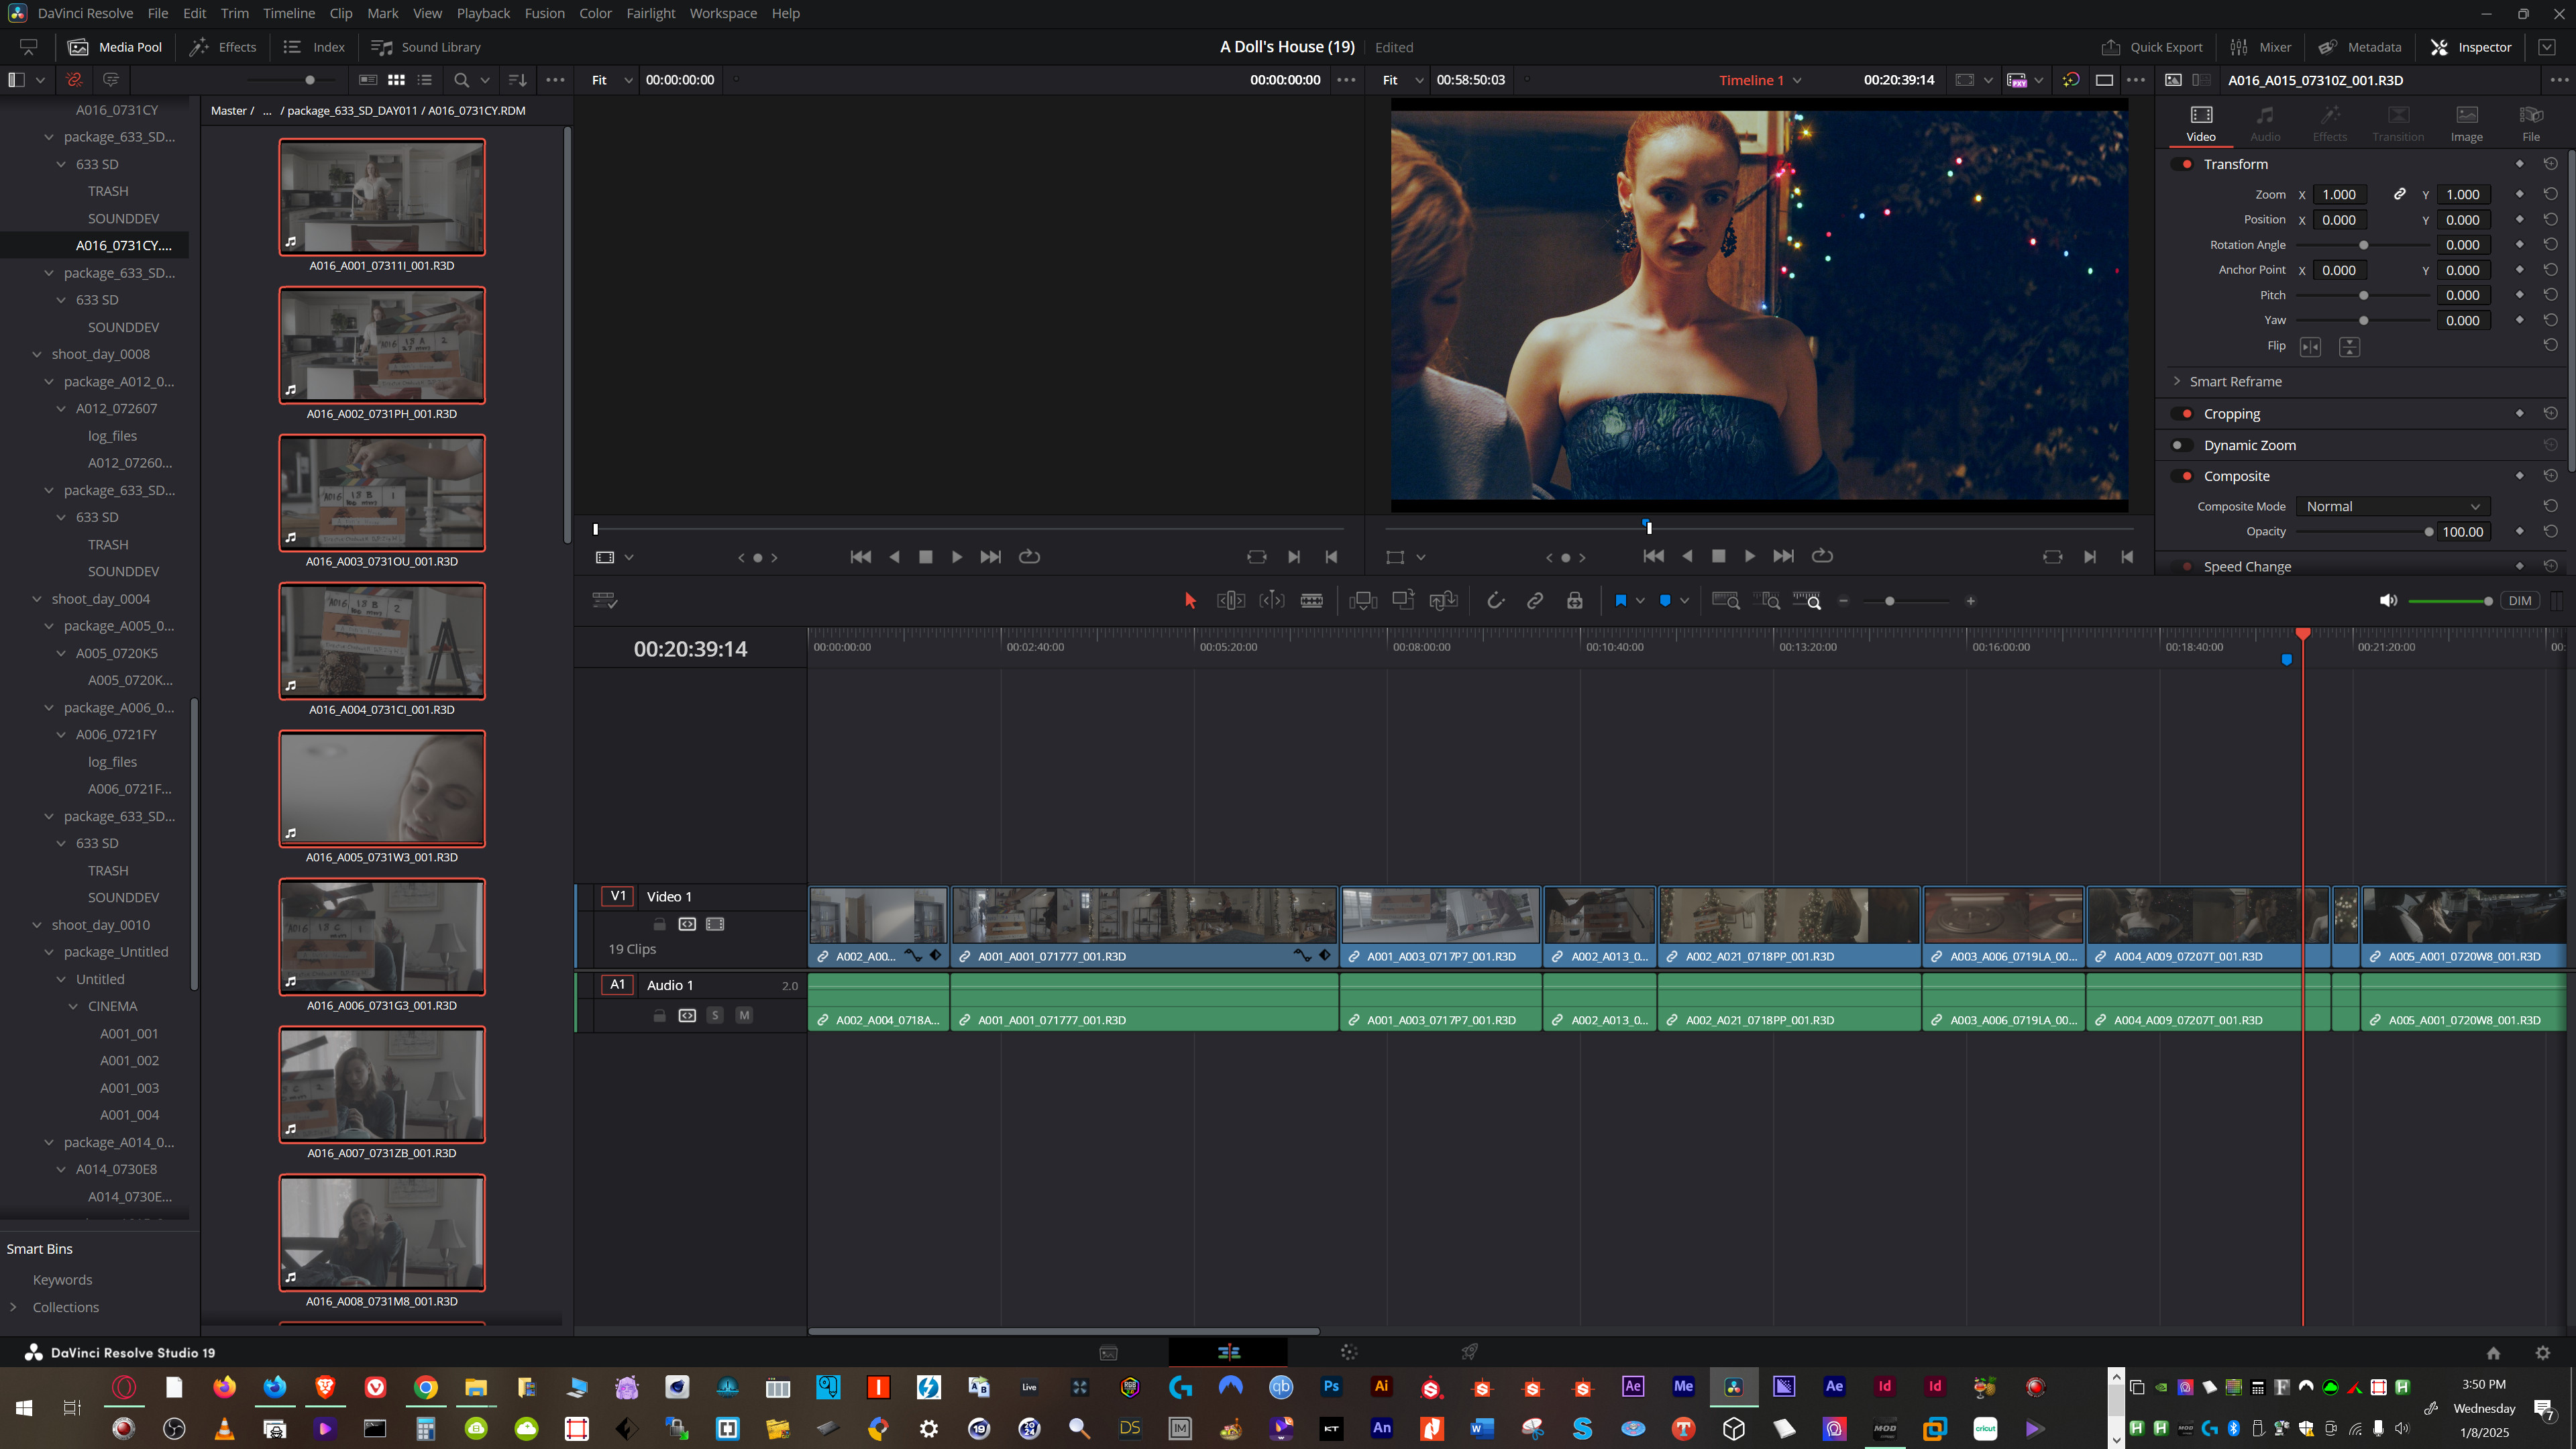Viewport: 2576px width, 1449px height.
Task: Activate the Trim Edit Mode tool
Action: (1231, 601)
